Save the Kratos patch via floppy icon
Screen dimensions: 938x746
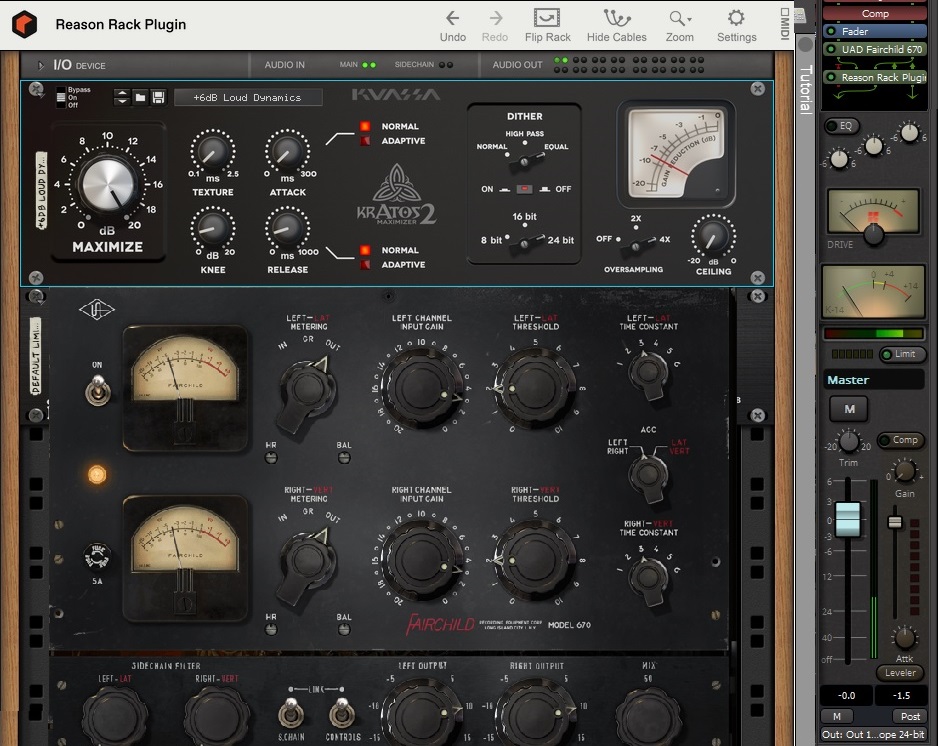tap(158, 97)
